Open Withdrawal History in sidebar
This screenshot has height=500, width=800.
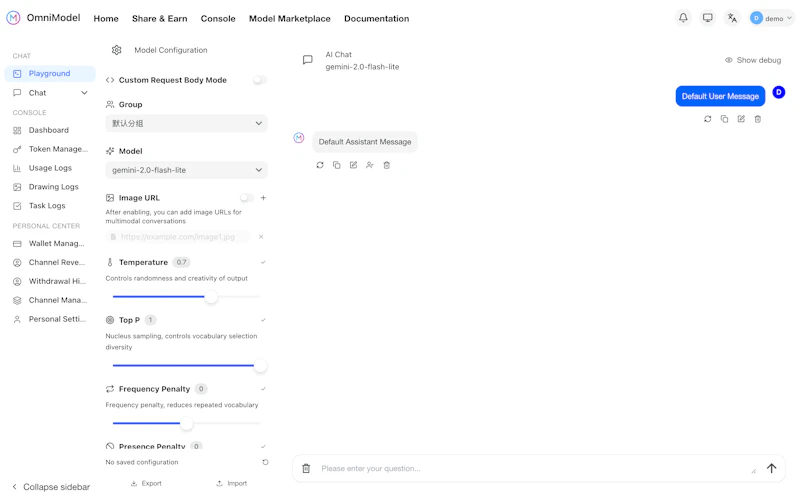pos(50,281)
